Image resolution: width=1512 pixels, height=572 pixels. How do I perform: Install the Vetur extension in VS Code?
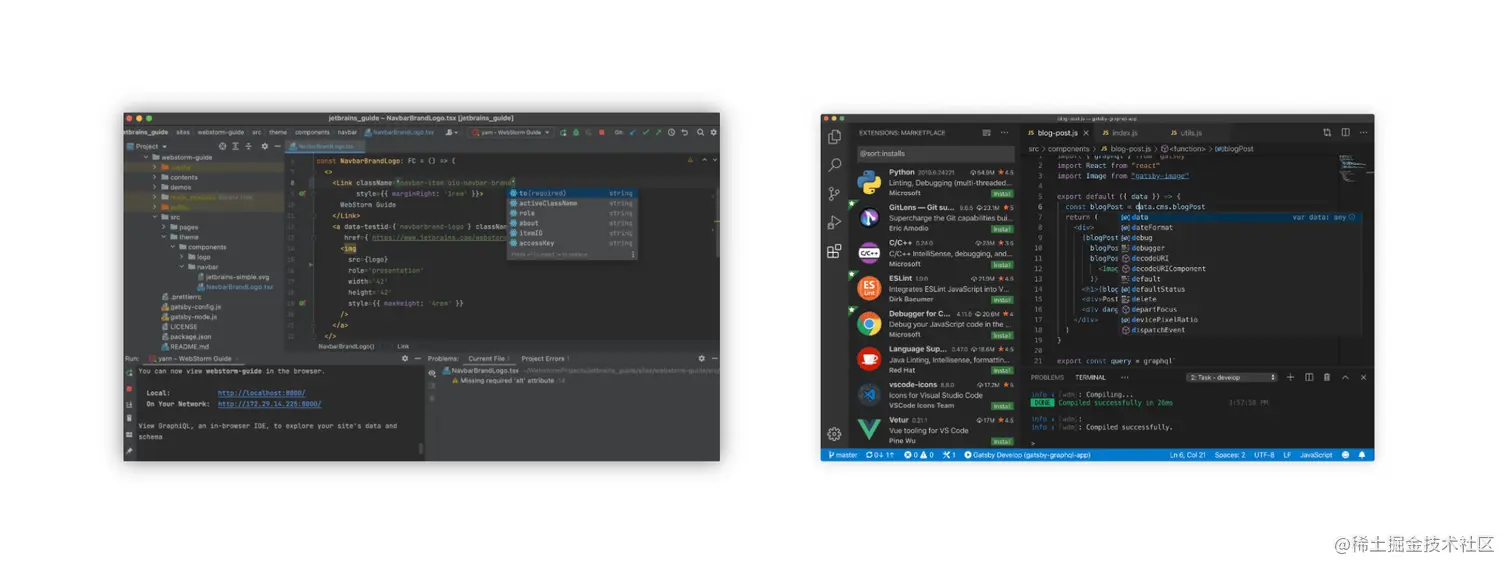1002,441
